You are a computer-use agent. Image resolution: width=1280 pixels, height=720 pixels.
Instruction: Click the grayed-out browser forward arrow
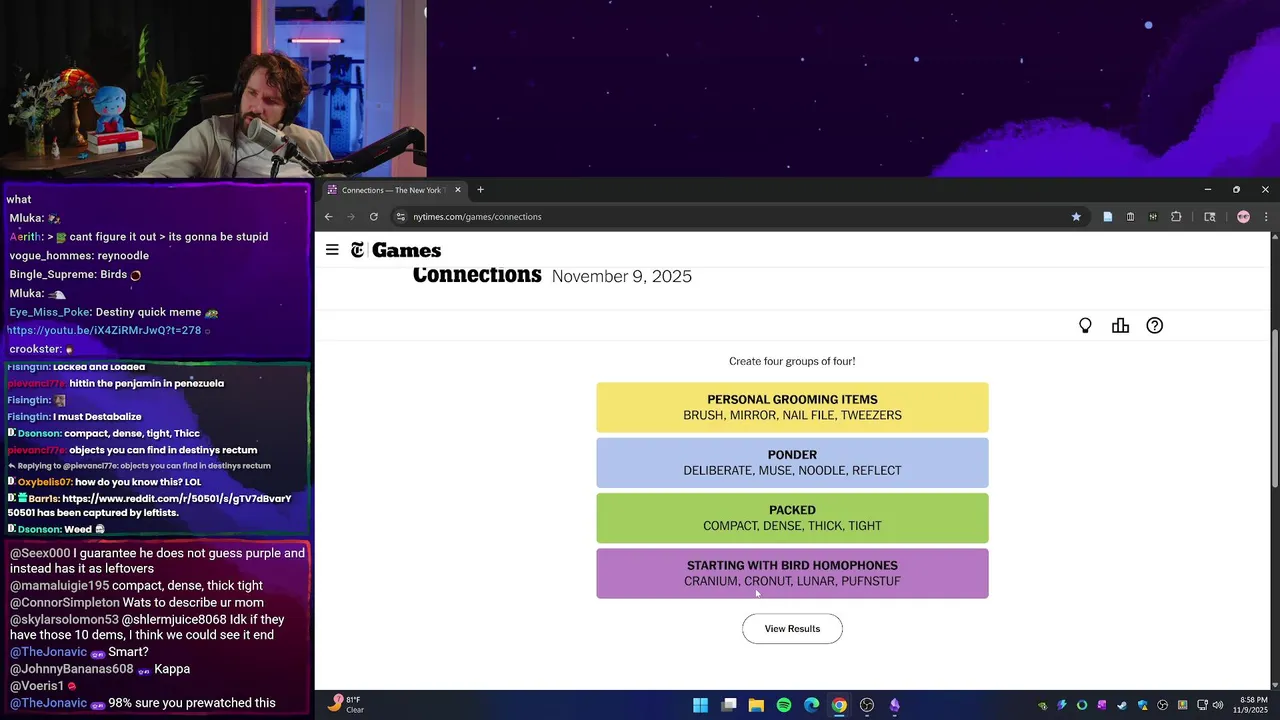click(x=351, y=217)
